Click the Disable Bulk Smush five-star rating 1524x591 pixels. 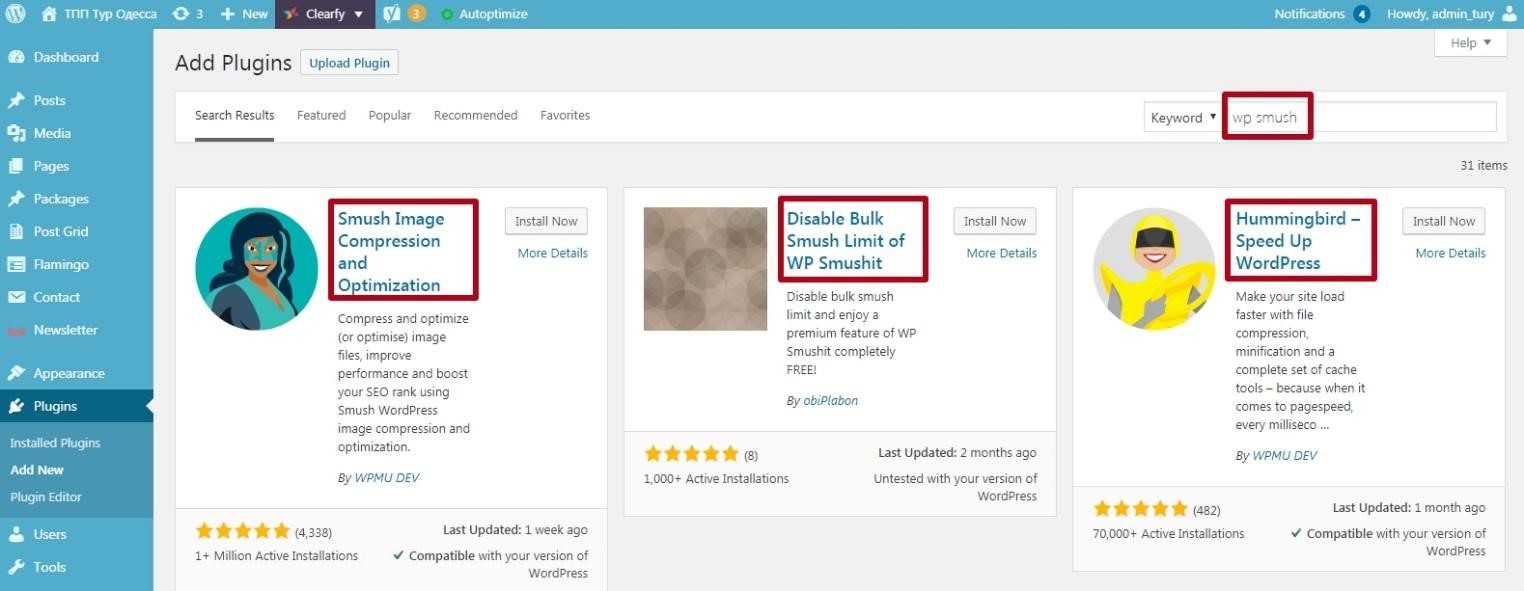(692, 453)
